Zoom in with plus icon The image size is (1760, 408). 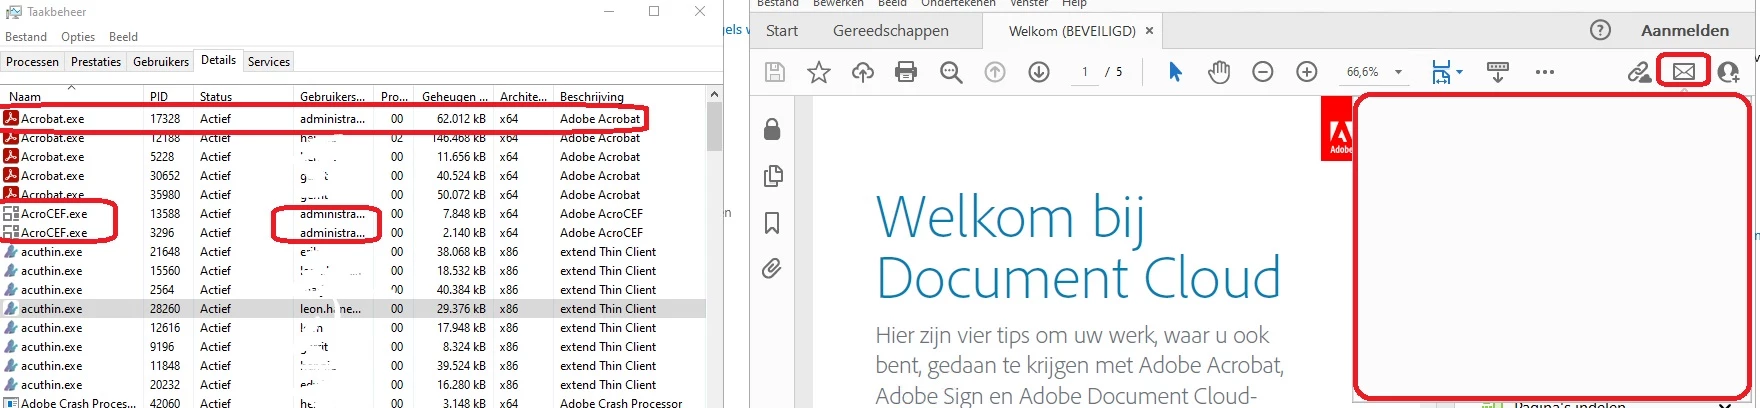[1307, 72]
